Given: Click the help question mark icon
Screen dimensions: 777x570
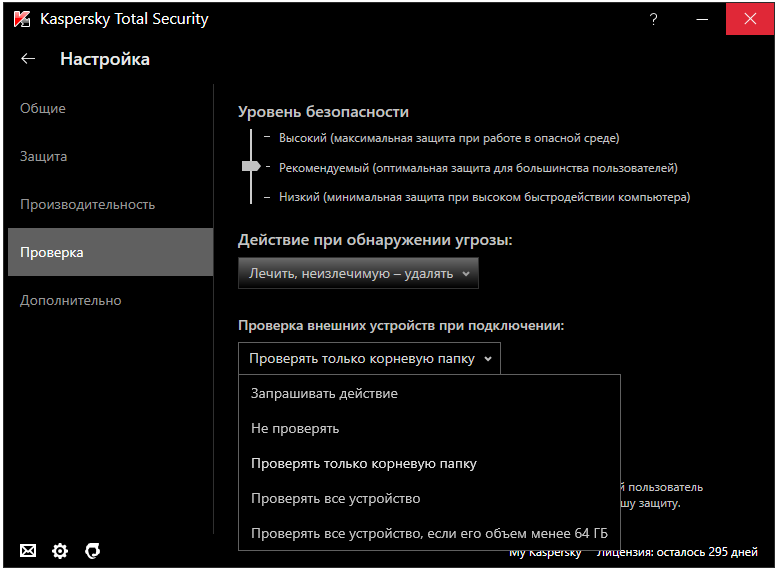Looking at the screenshot, I should pos(654,19).
